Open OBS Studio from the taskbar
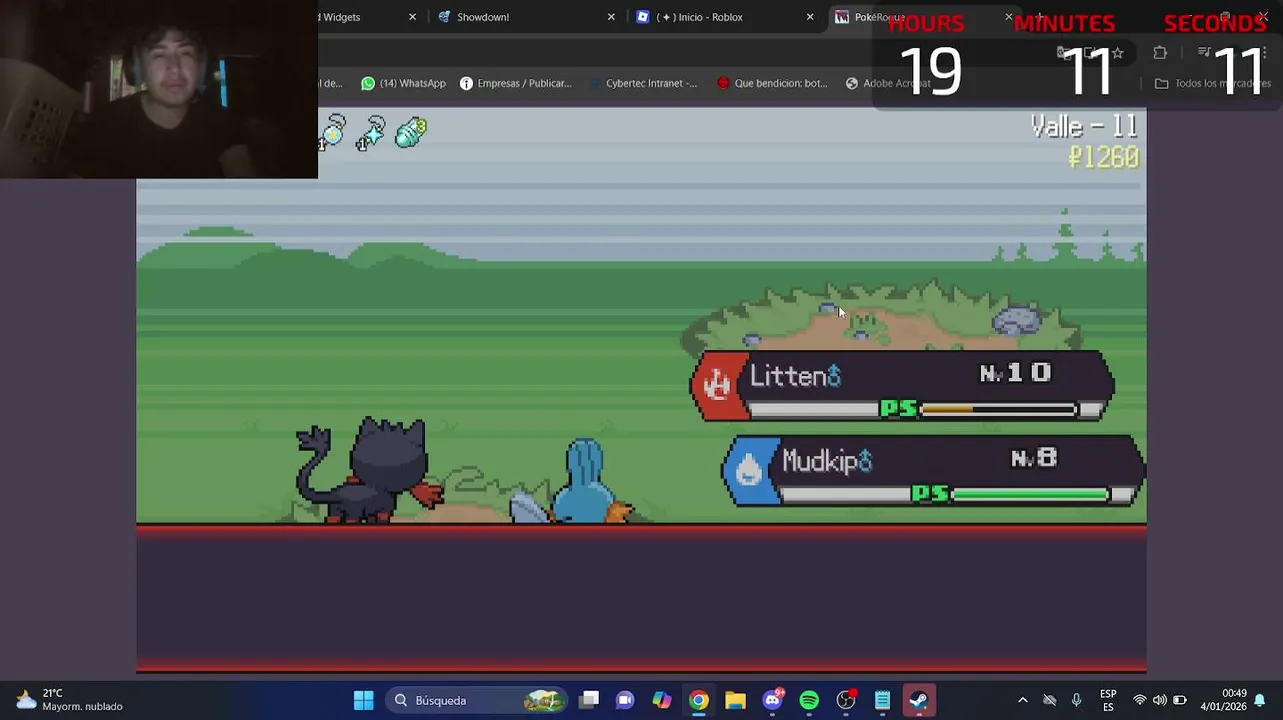 point(846,700)
